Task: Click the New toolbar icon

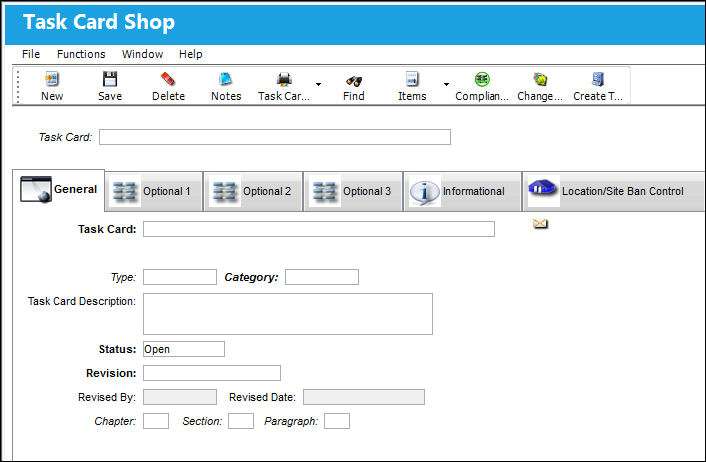Action: tap(52, 79)
